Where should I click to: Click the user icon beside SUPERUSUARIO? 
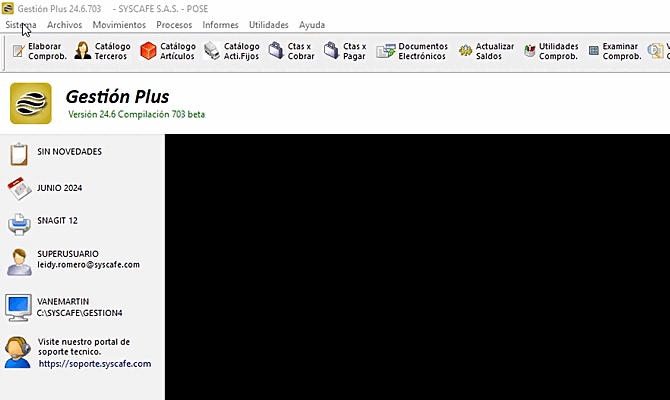(x=19, y=262)
